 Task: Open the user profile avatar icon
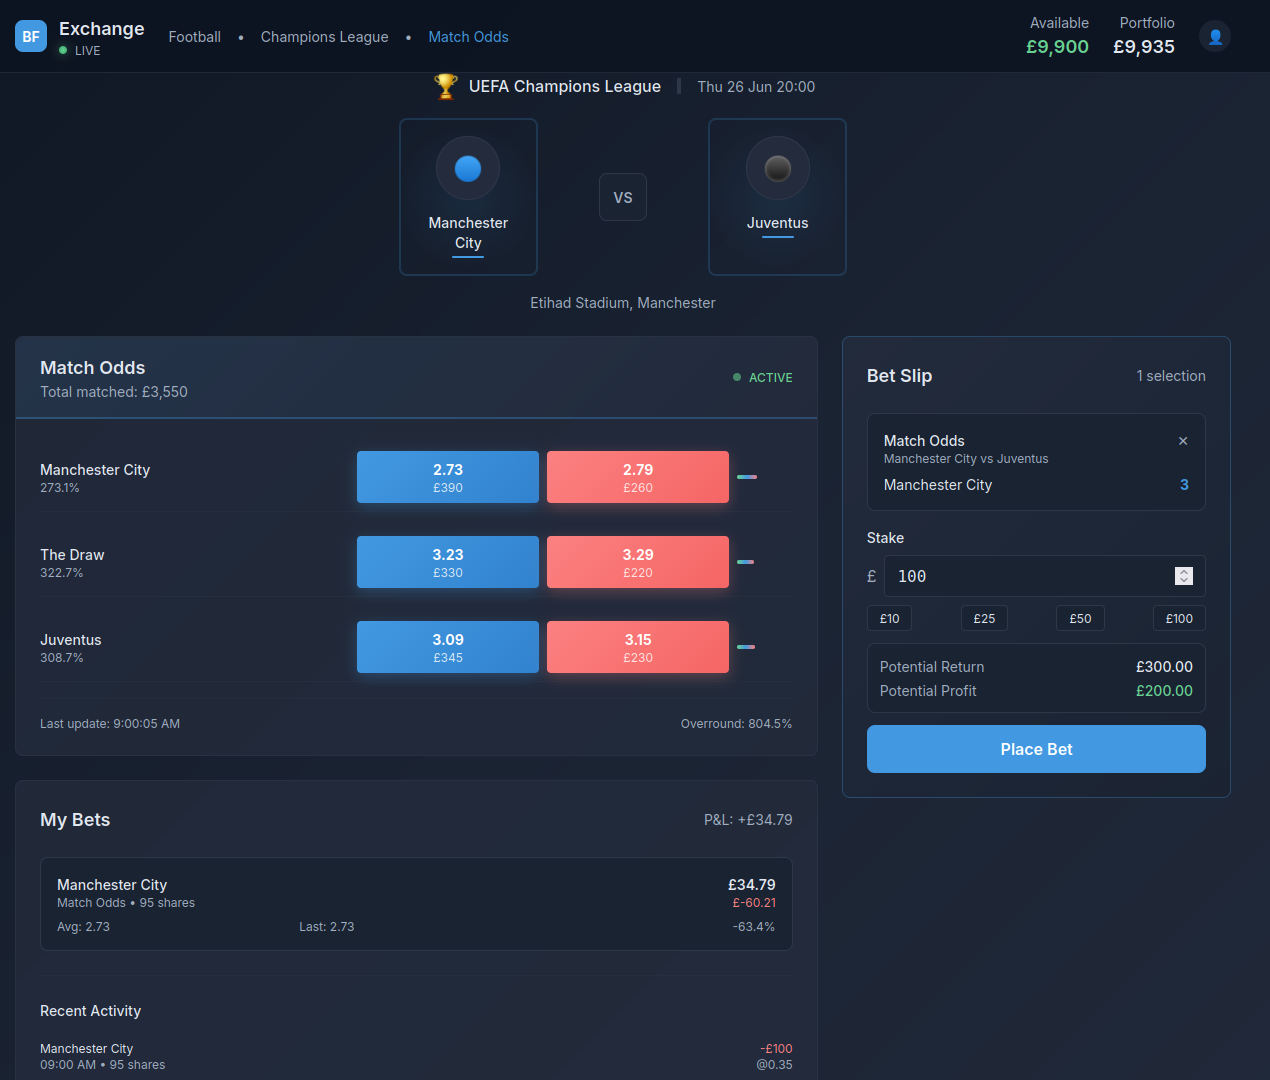[x=1215, y=37]
